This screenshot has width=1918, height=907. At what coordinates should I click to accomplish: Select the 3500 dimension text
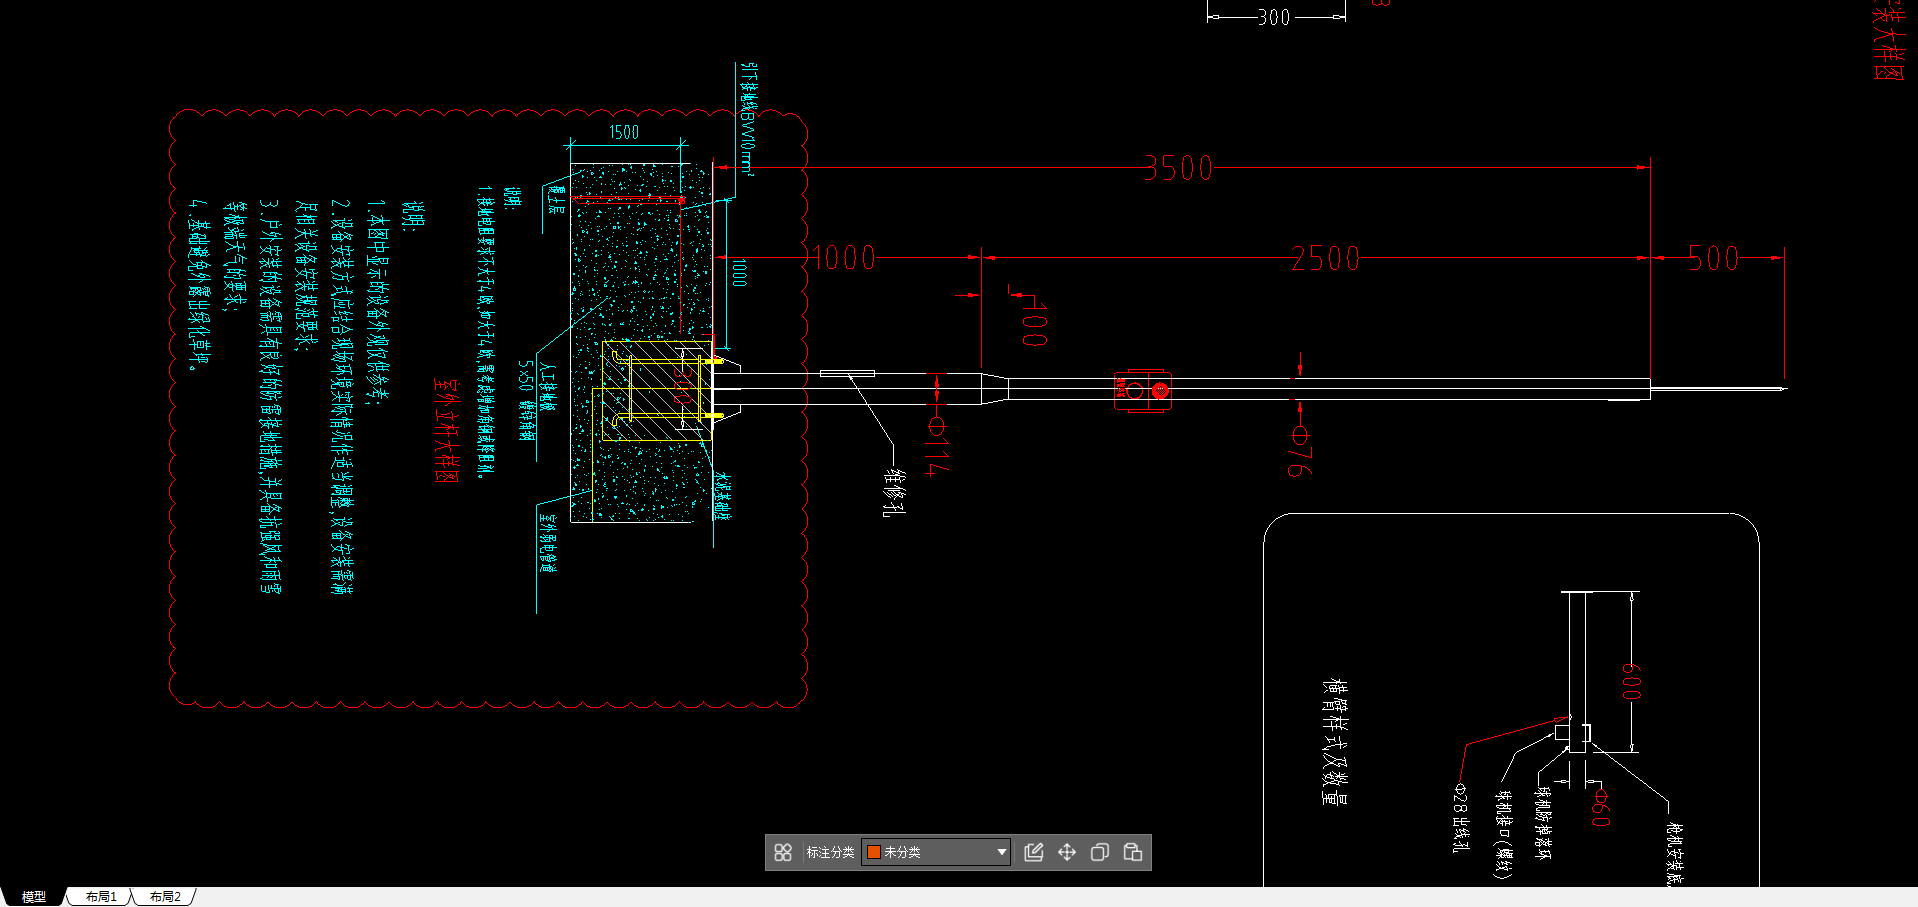pos(1178,168)
